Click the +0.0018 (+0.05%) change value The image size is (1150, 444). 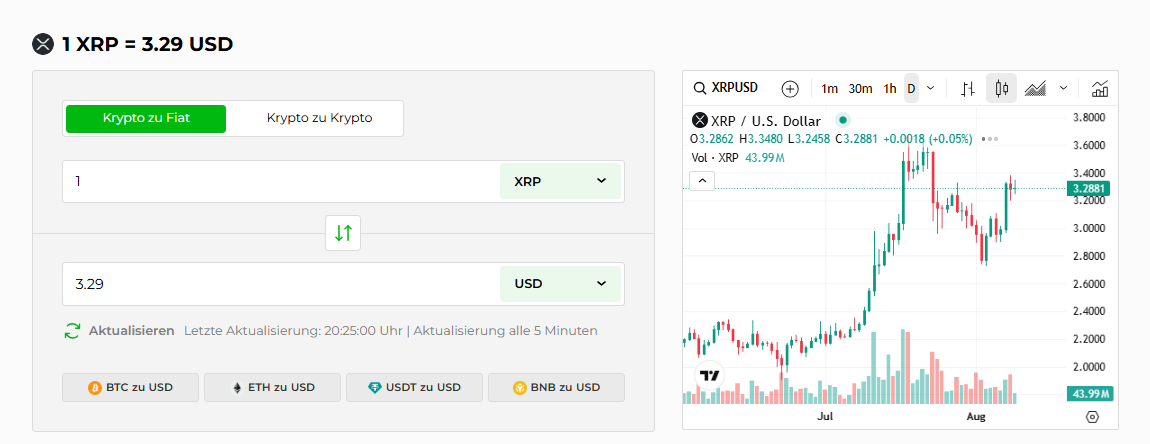(x=929, y=139)
